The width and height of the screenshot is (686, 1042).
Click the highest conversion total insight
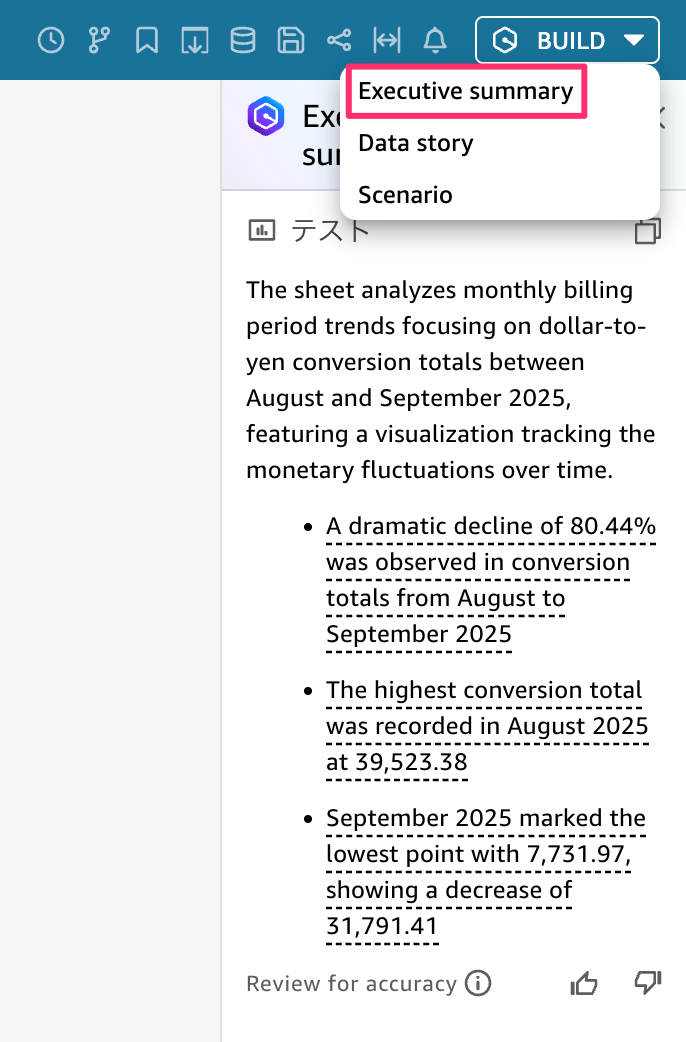[x=487, y=726]
